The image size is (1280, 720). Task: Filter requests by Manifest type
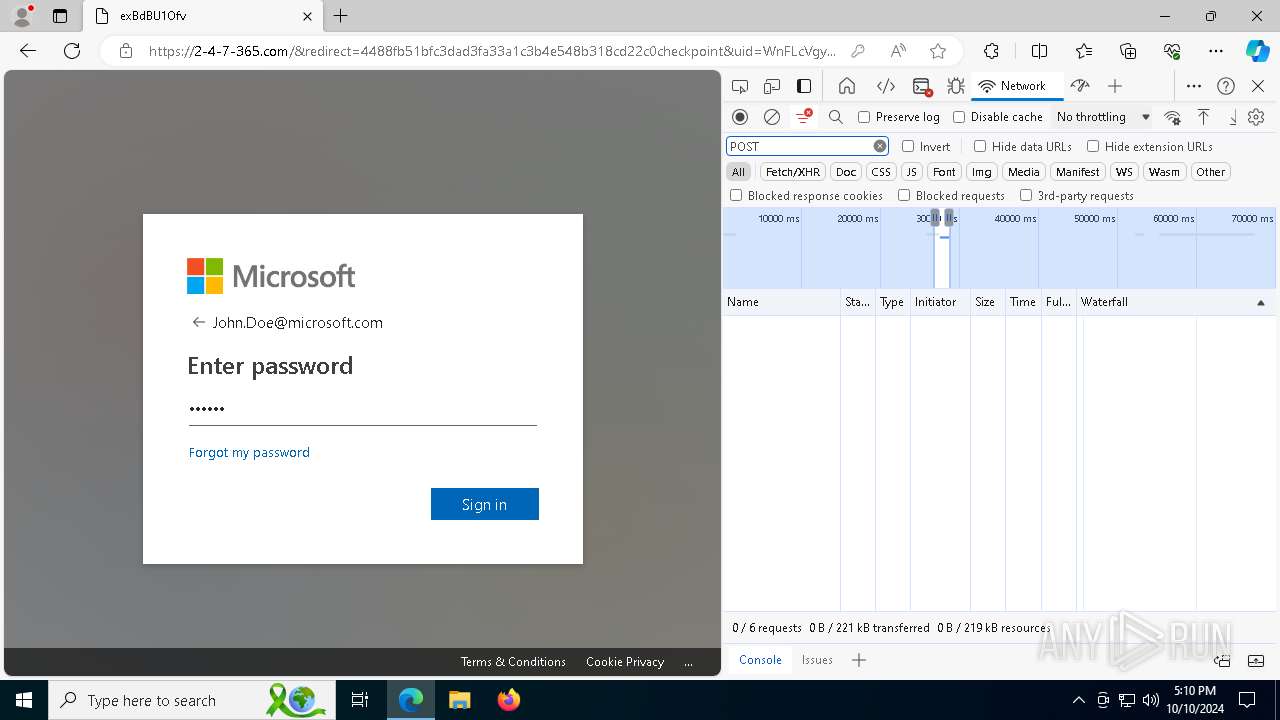point(1078,172)
